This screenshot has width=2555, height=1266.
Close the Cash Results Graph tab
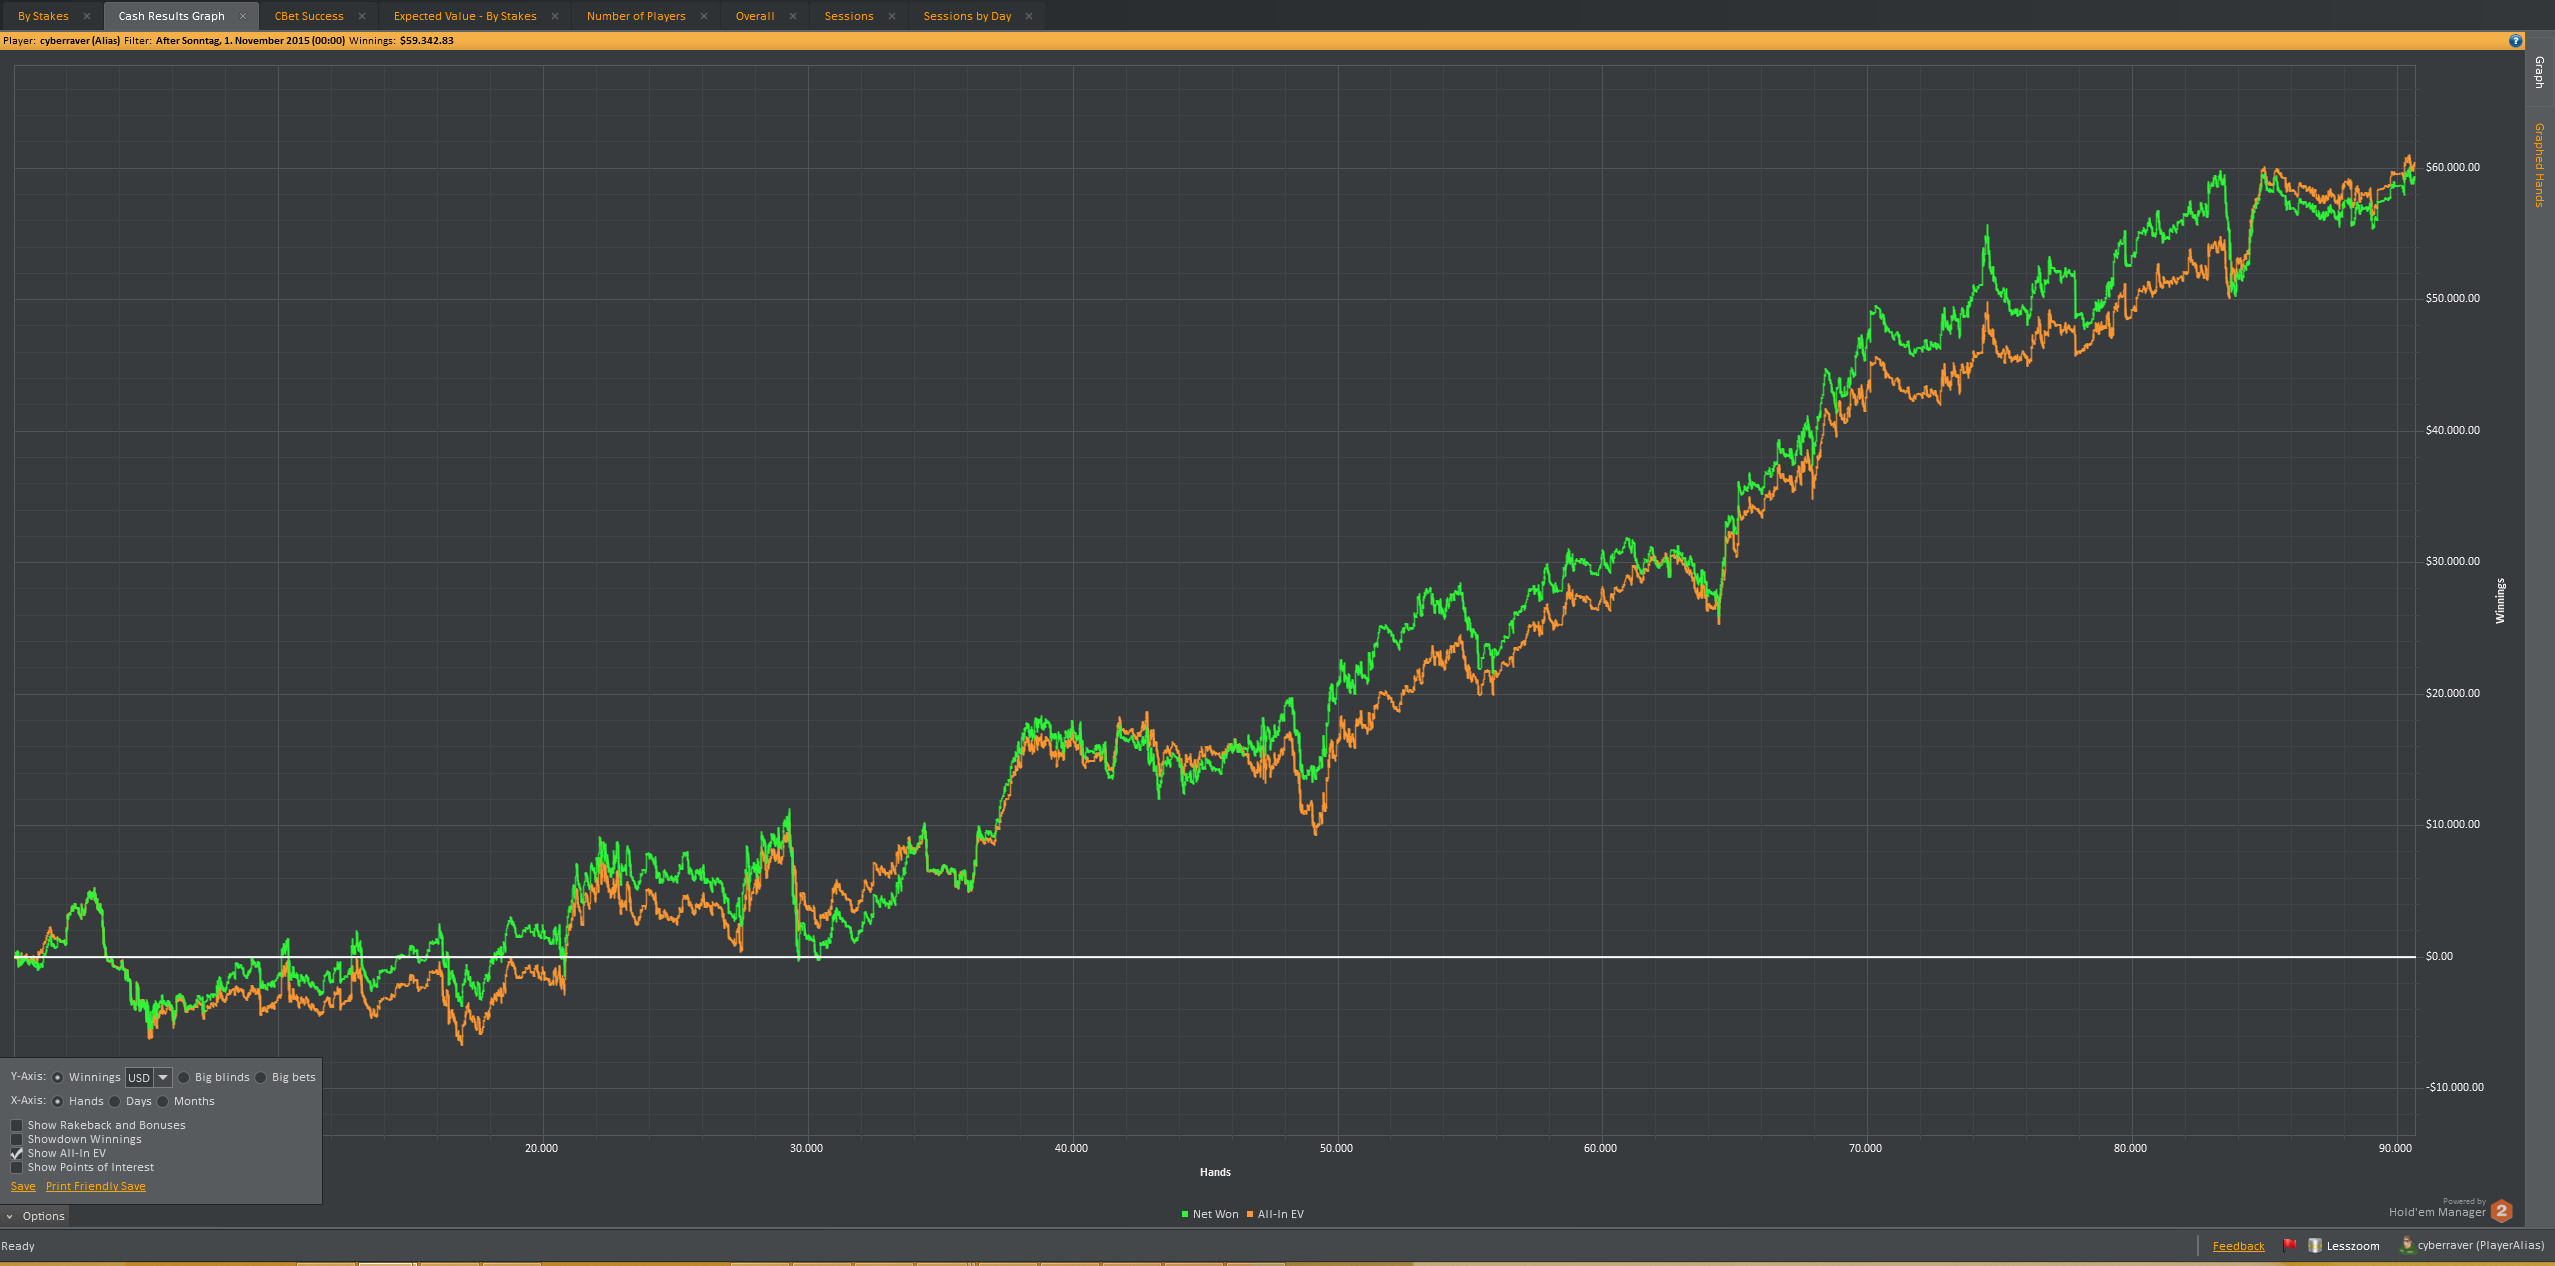point(243,16)
